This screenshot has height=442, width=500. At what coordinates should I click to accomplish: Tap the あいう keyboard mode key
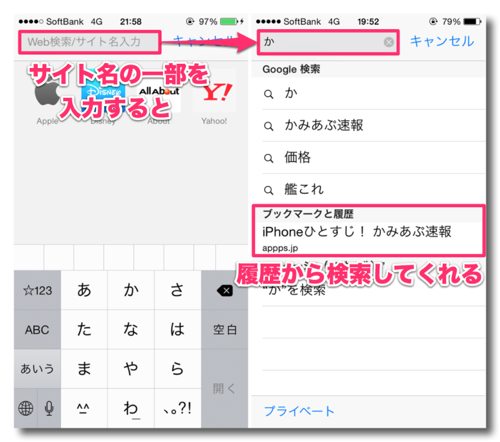[x=37, y=369]
